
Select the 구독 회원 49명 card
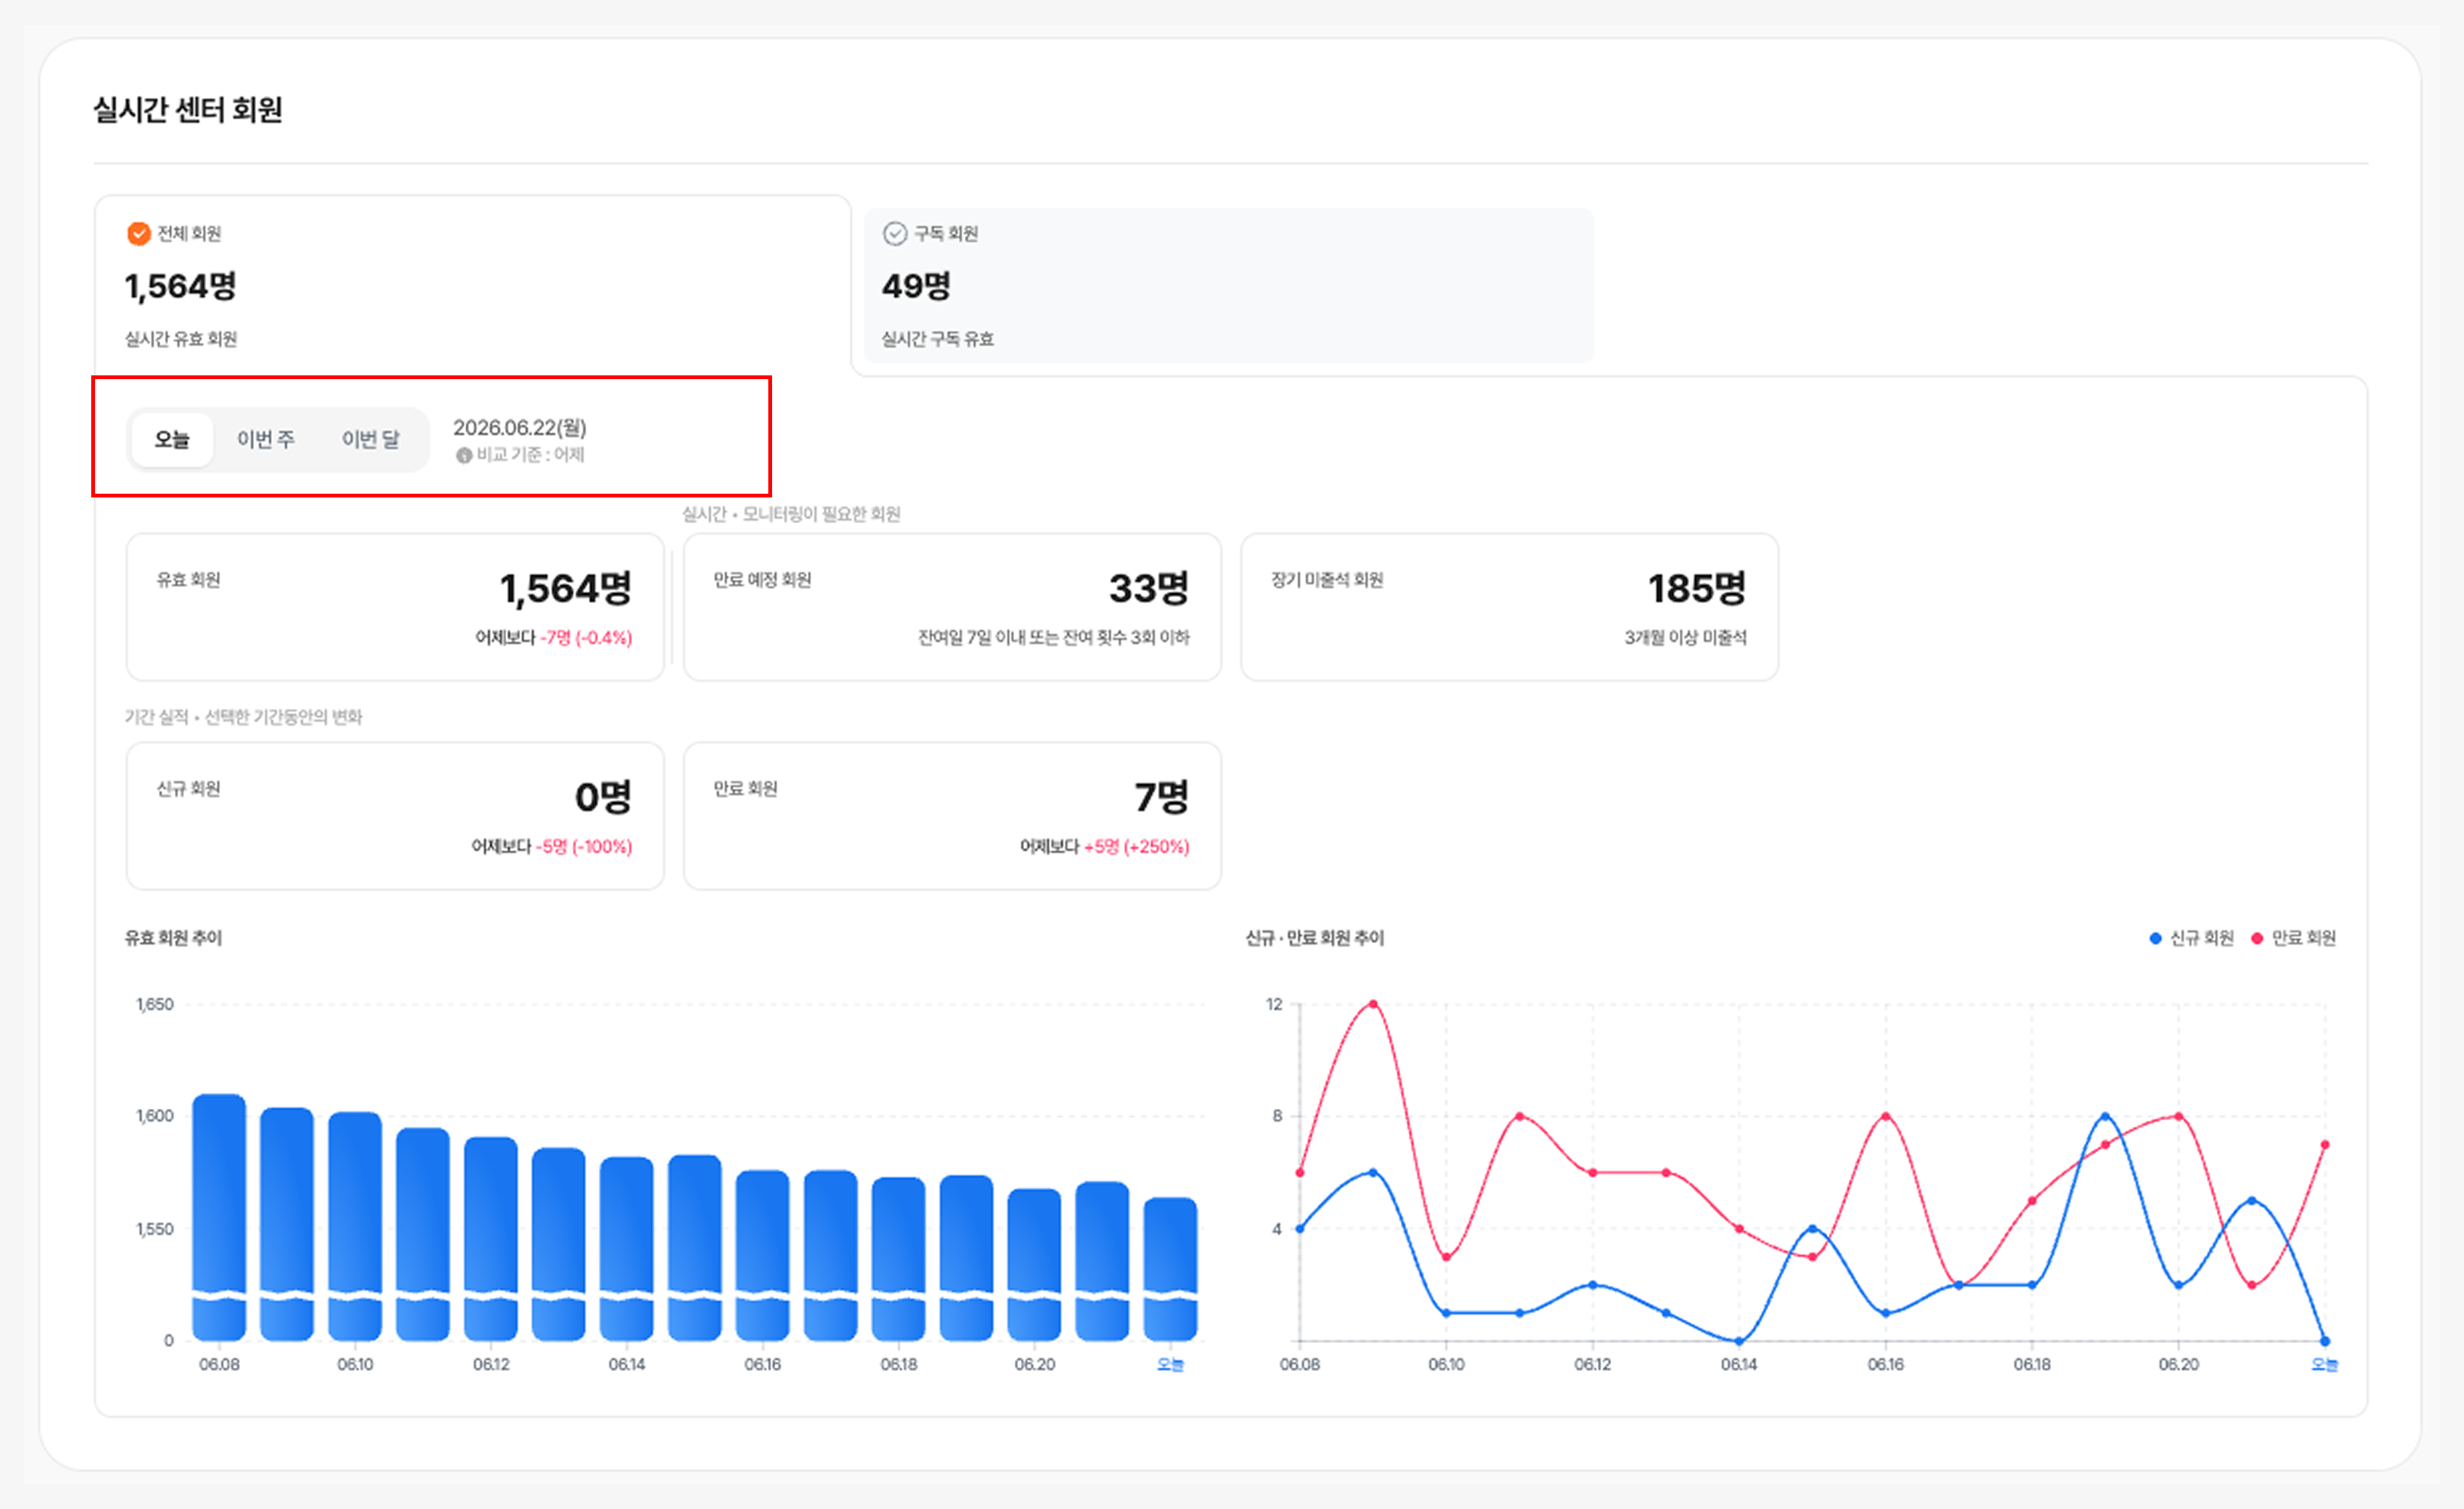tap(1228, 285)
